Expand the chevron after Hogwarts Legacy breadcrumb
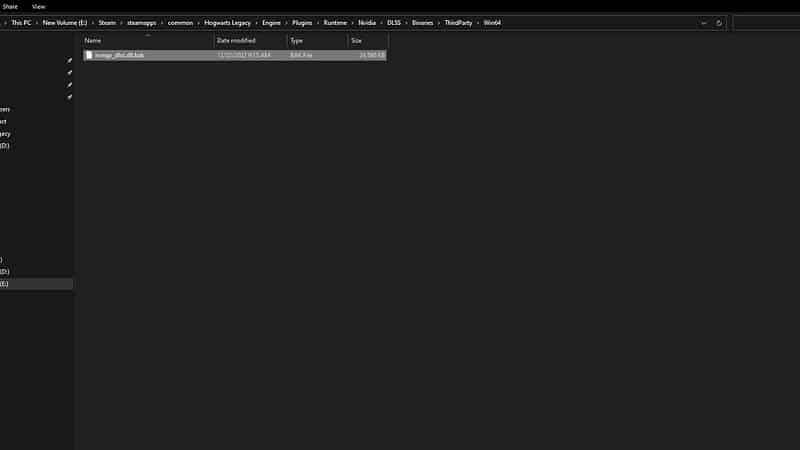The width and height of the screenshot is (800, 450). [x=256, y=22]
